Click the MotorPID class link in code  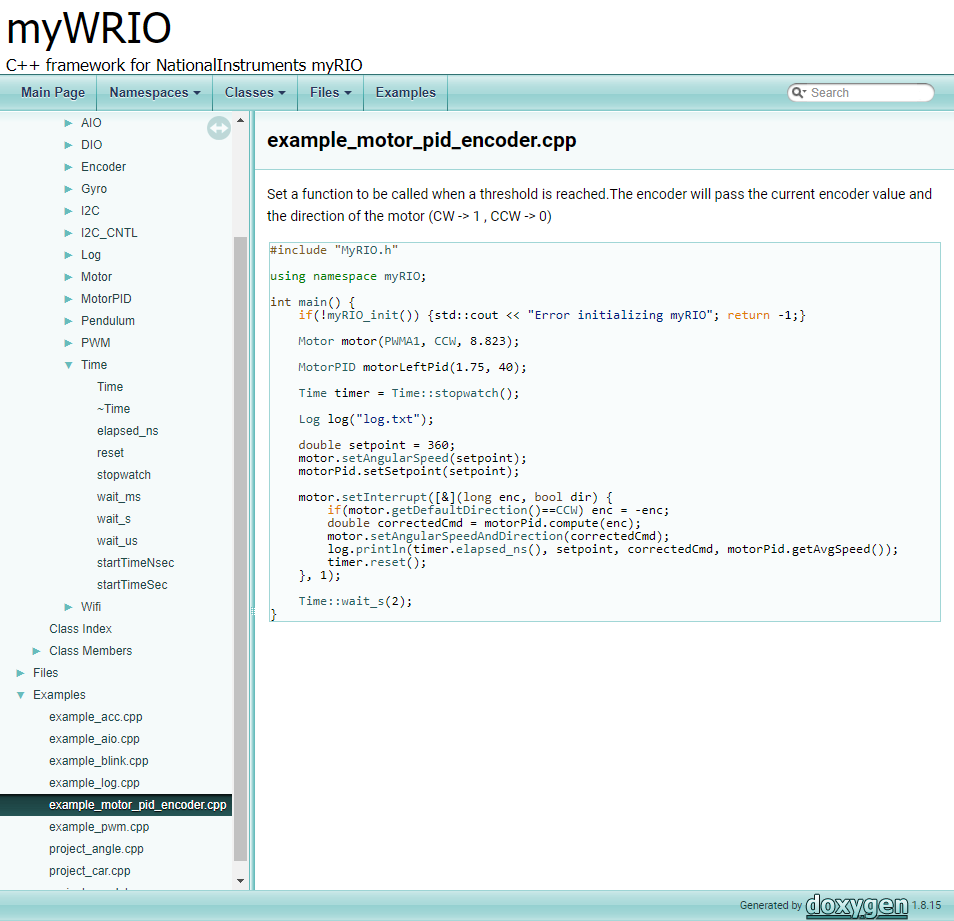(x=327, y=367)
